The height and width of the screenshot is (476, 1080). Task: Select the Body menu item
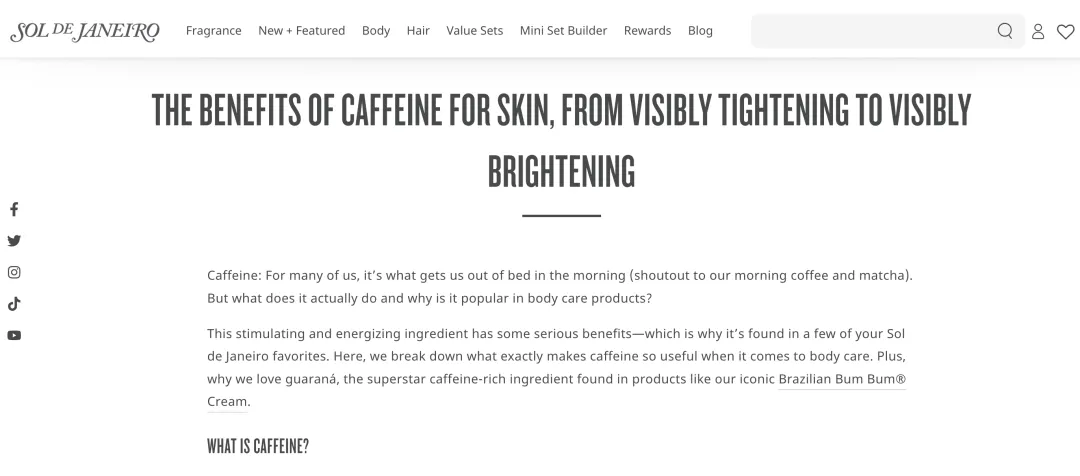point(376,31)
